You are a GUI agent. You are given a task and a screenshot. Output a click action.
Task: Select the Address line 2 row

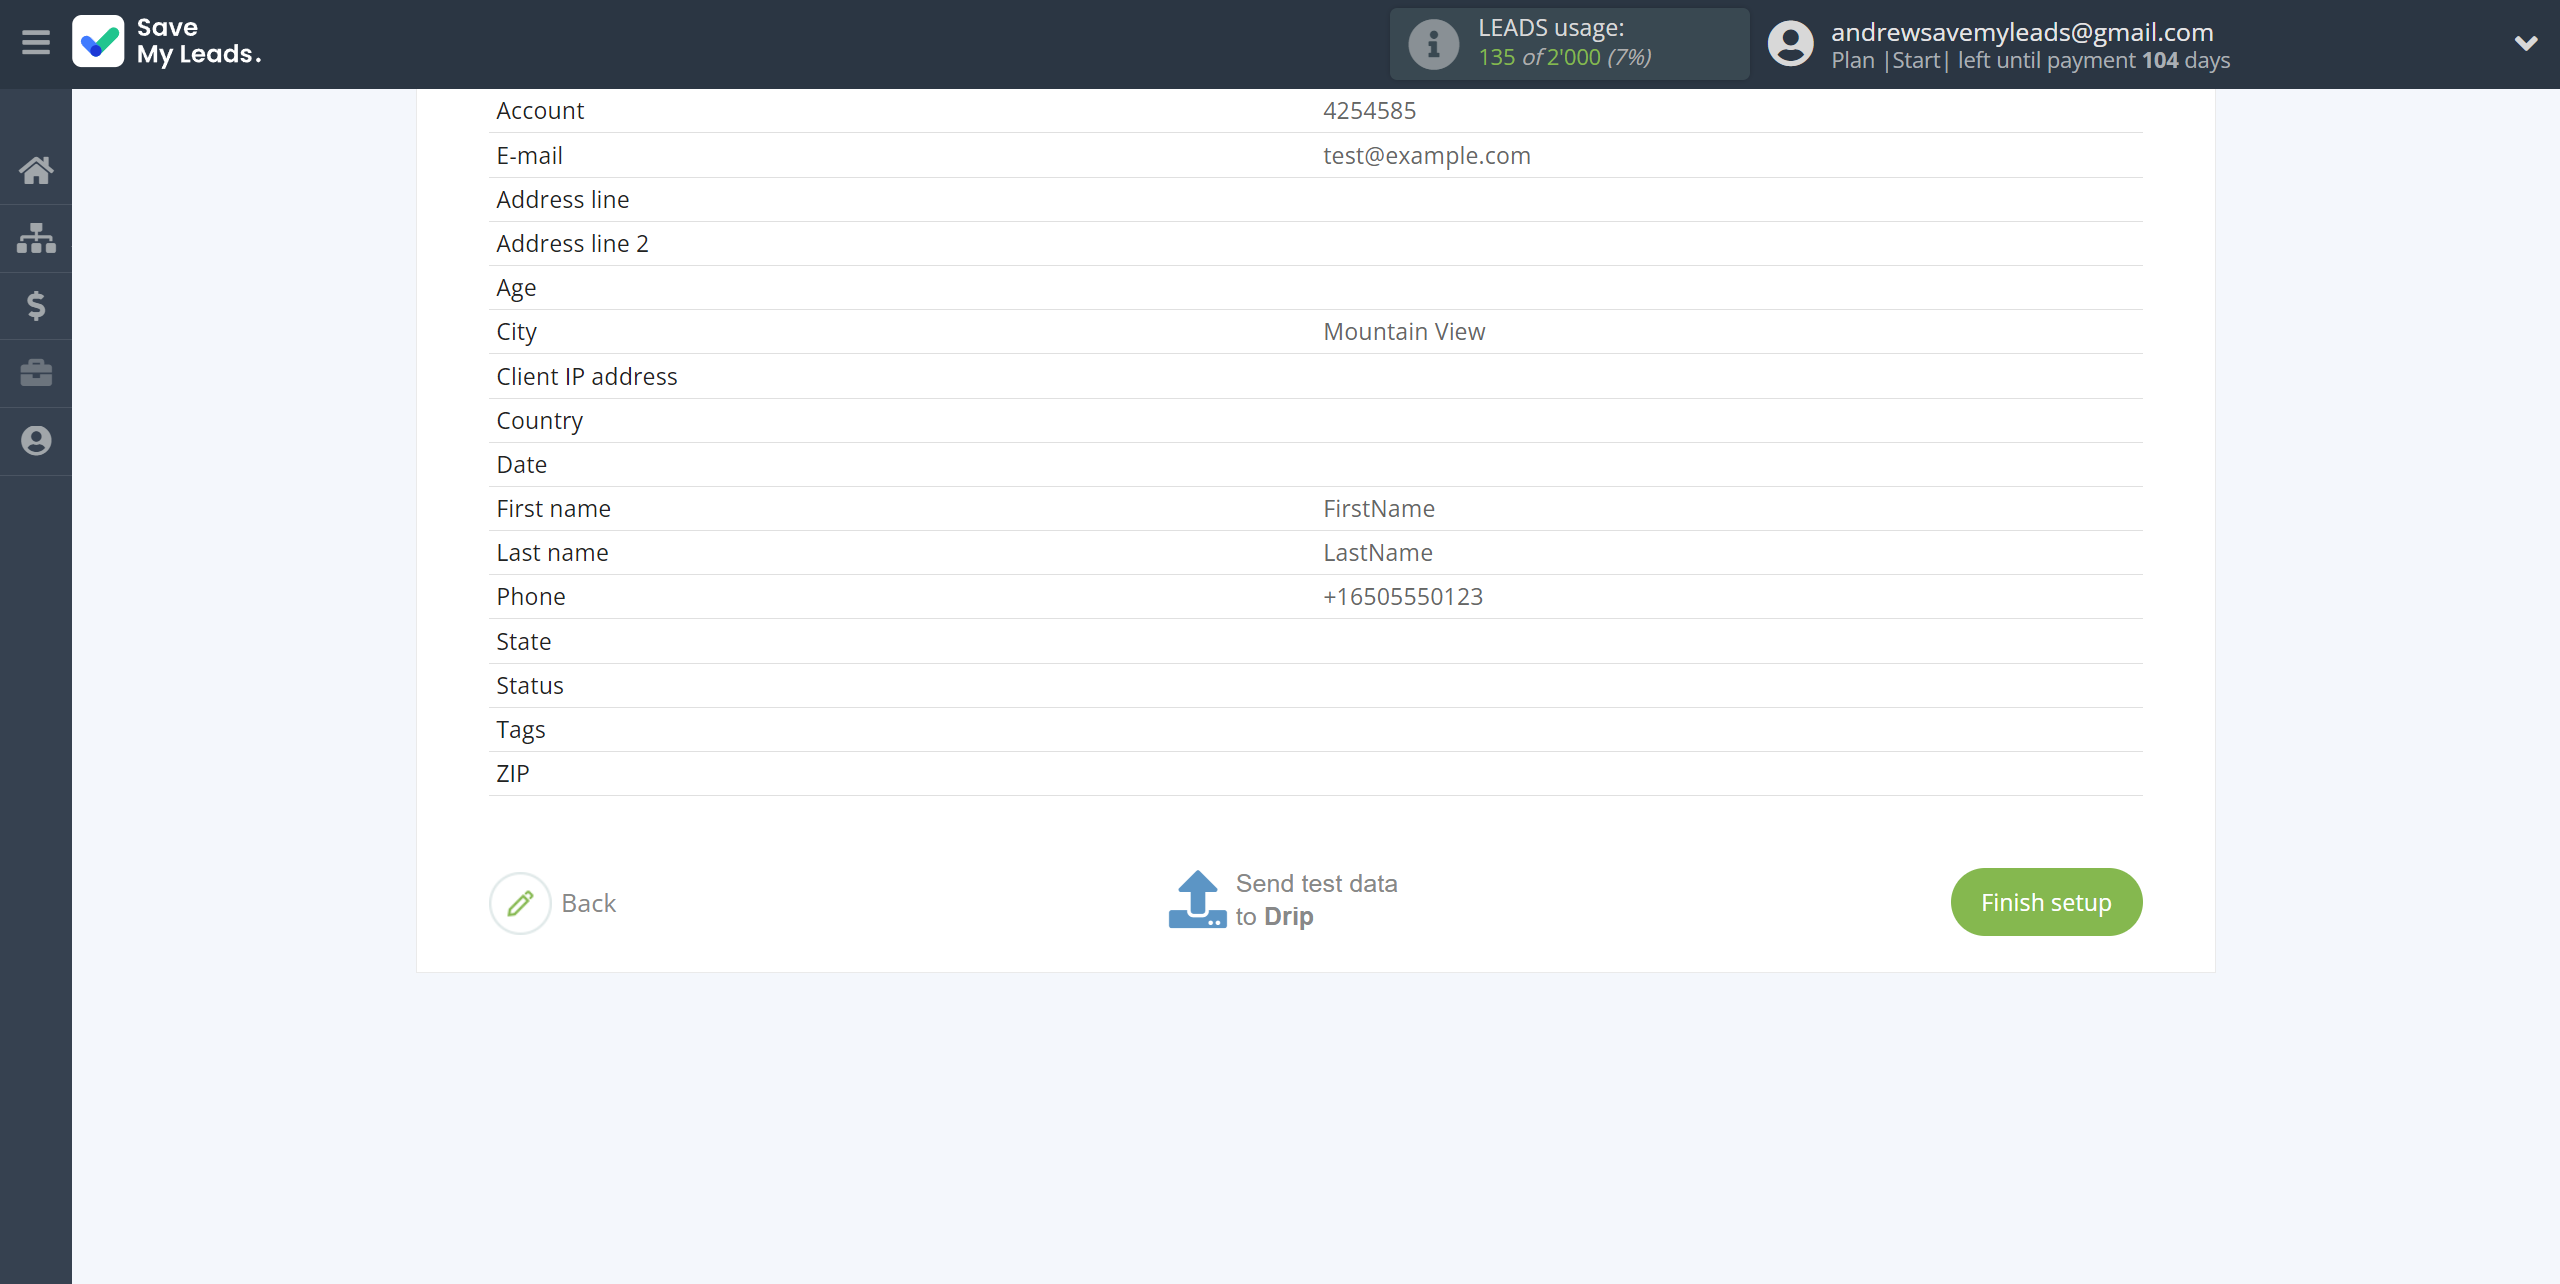tap(1315, 243)
